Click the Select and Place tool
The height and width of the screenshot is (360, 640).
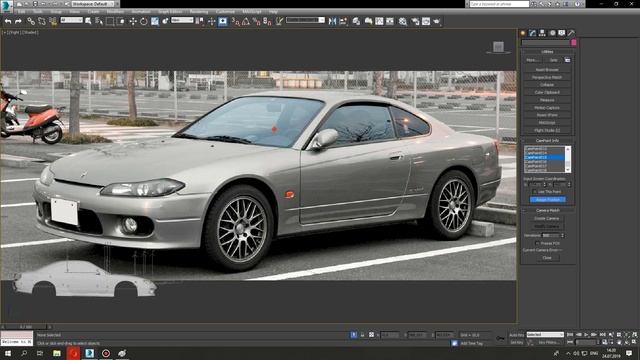pos(165,21)
